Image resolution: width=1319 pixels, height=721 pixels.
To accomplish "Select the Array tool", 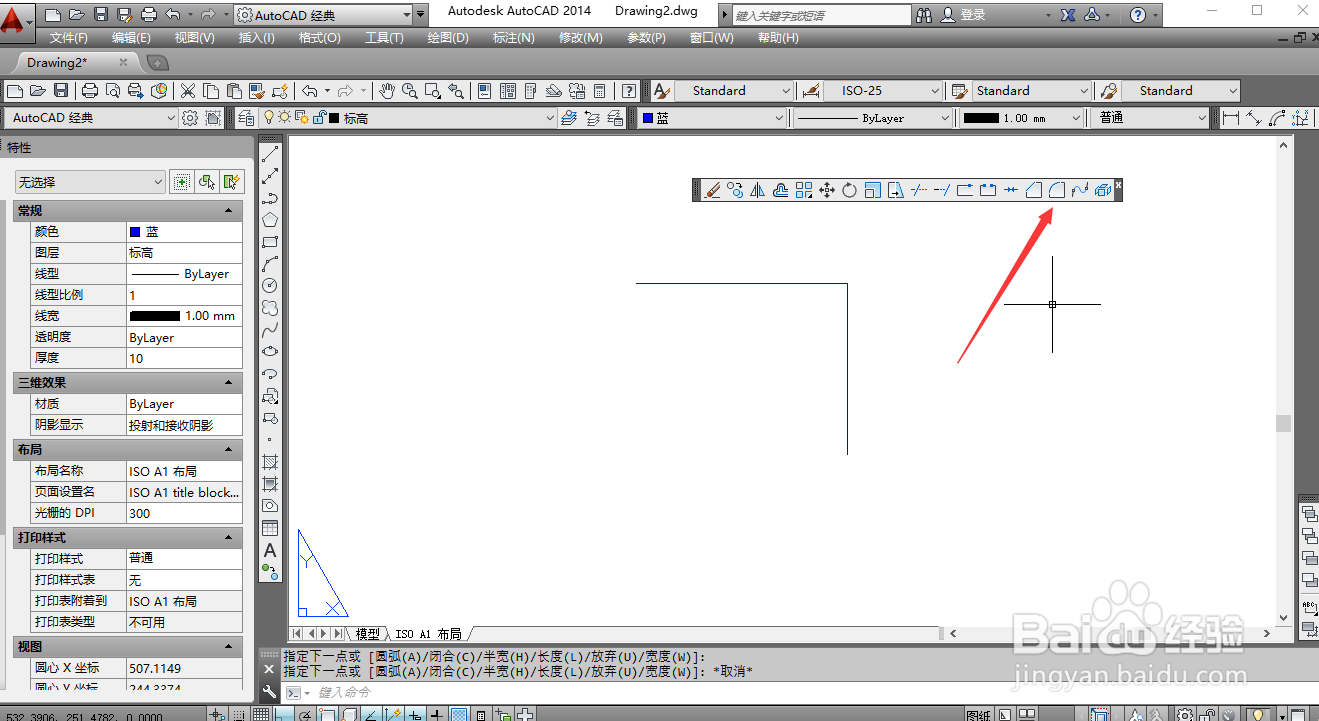I will 804,190.
